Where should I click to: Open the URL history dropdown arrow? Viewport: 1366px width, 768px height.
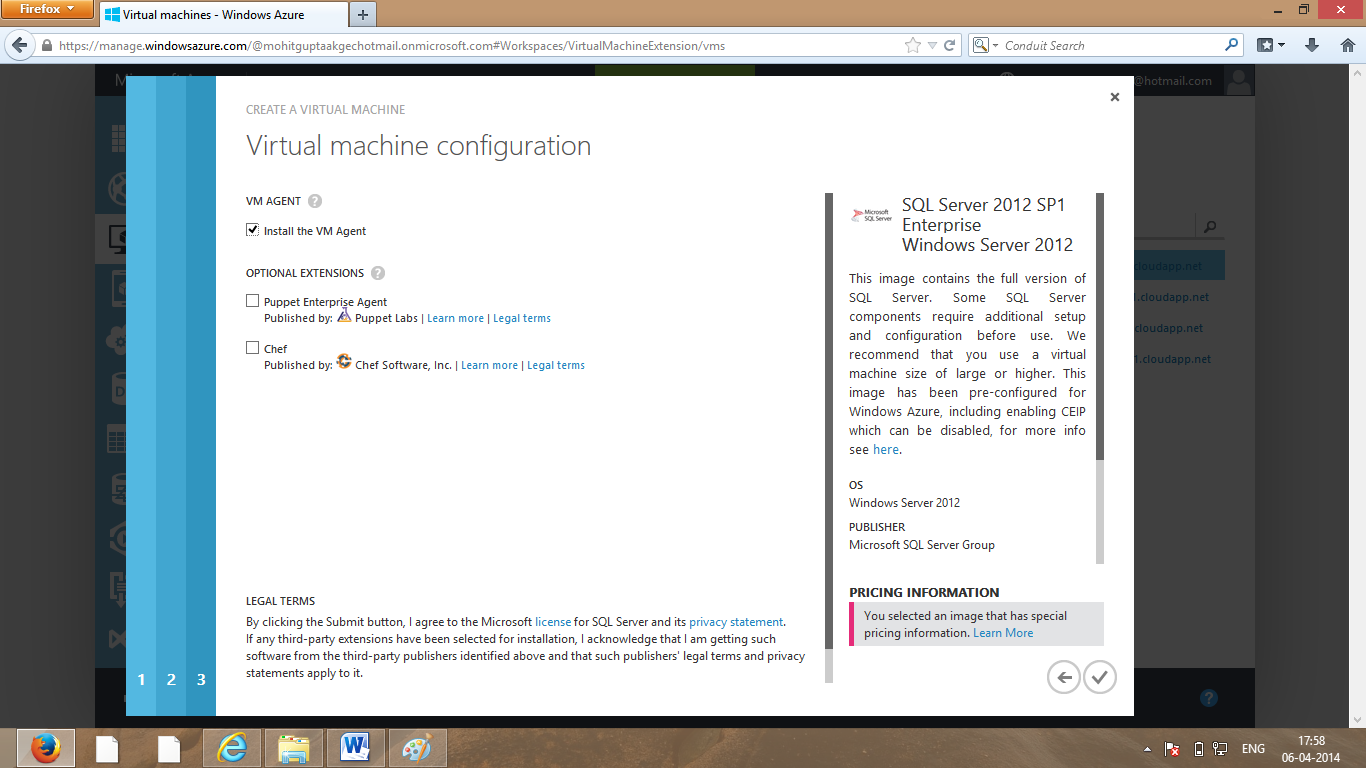click(x=932, y=45)
